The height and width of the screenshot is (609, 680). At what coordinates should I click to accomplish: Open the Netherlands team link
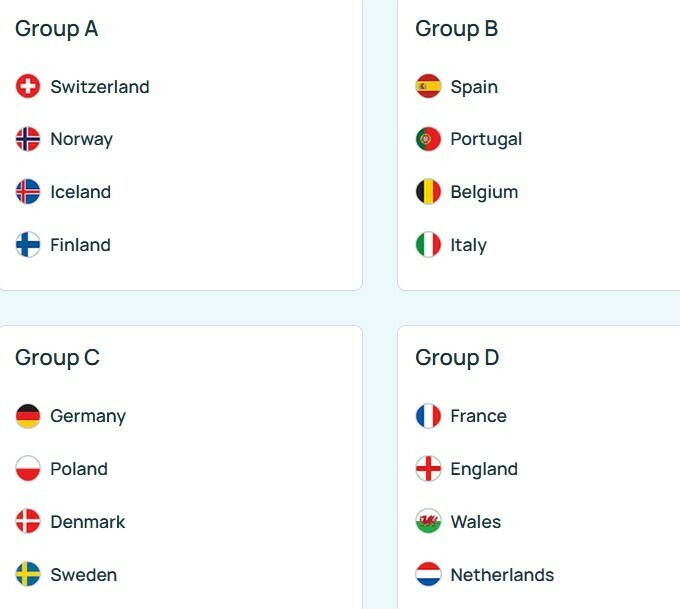pos(502,575)
